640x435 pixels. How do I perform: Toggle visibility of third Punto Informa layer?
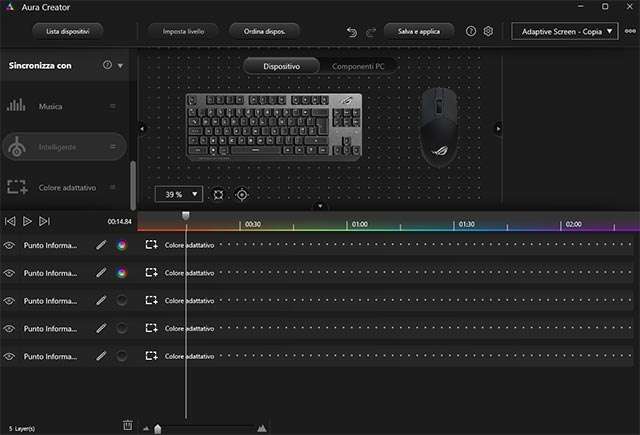(x=9, y=301)
